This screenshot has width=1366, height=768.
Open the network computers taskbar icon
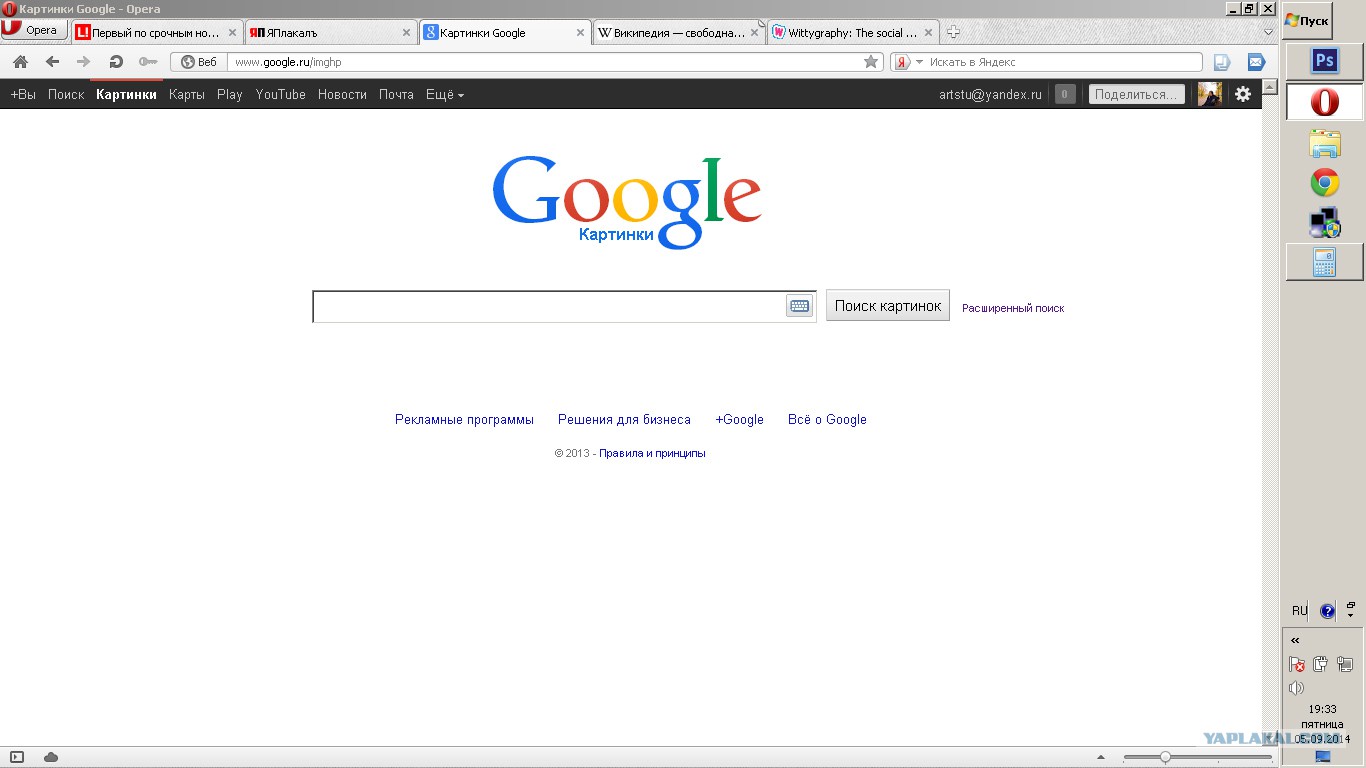pos(1325,223)
